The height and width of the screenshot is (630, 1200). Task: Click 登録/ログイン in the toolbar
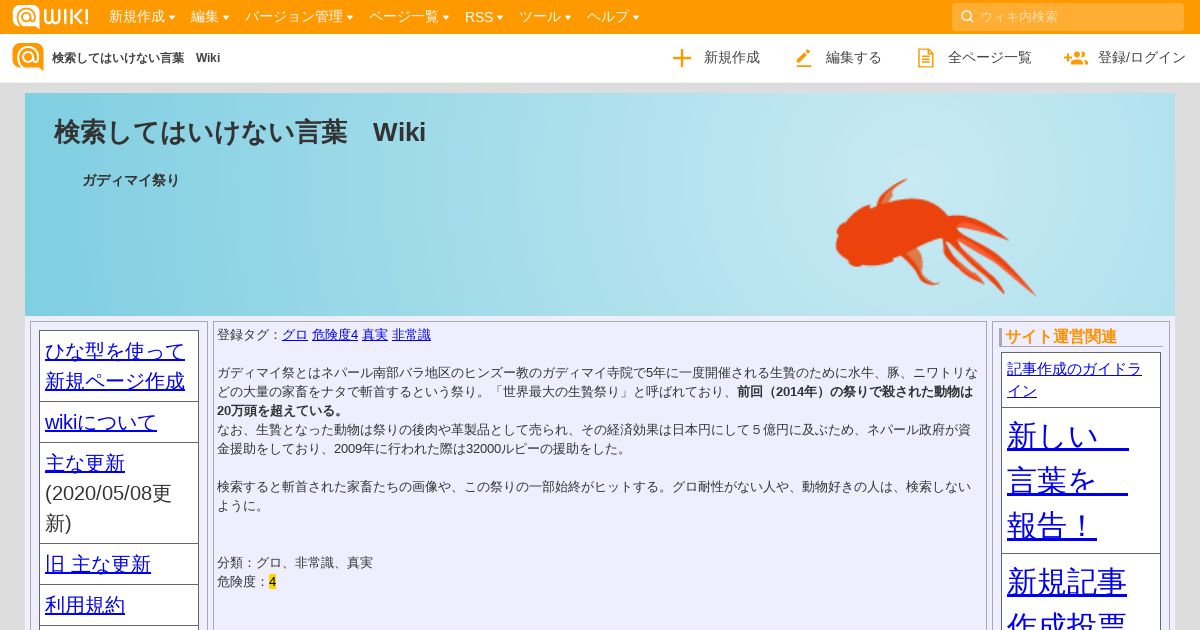(x=1125, y=58)
